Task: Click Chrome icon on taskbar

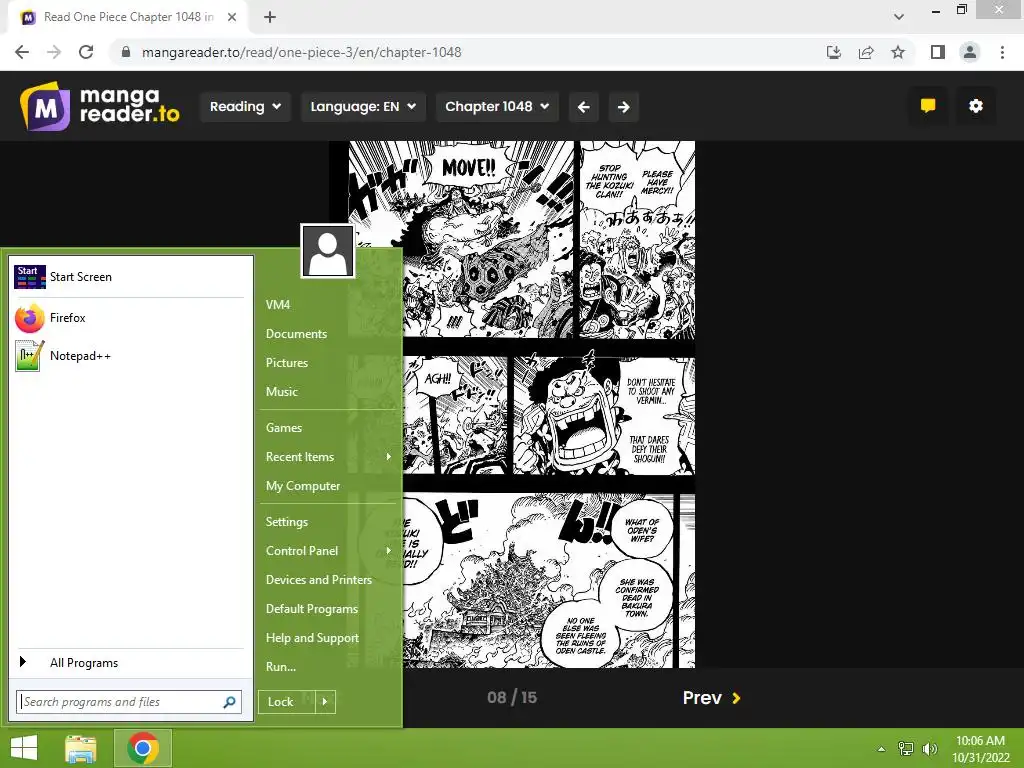Action: (x=143, y=748)
